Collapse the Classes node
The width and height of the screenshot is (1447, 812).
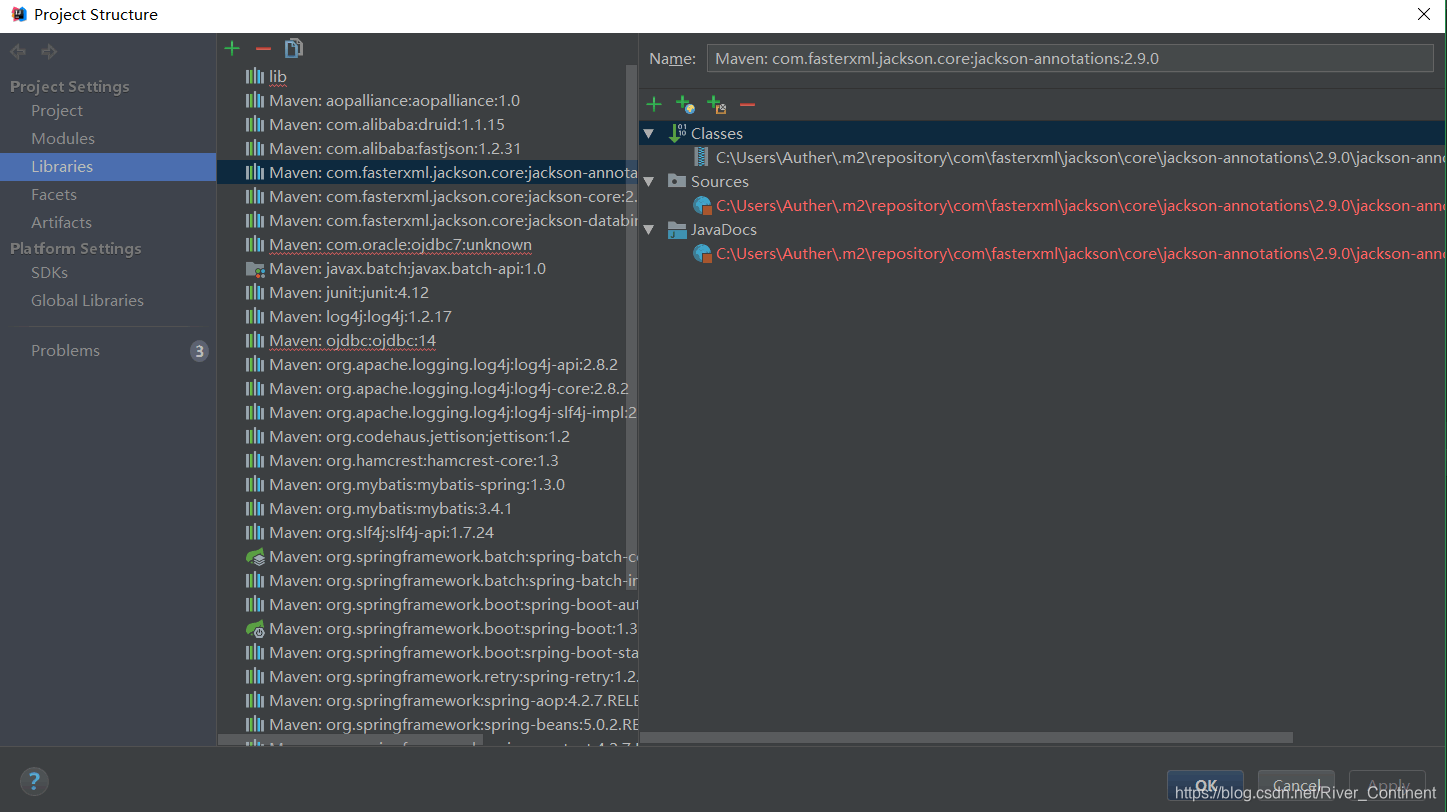(x=649, y=133)
